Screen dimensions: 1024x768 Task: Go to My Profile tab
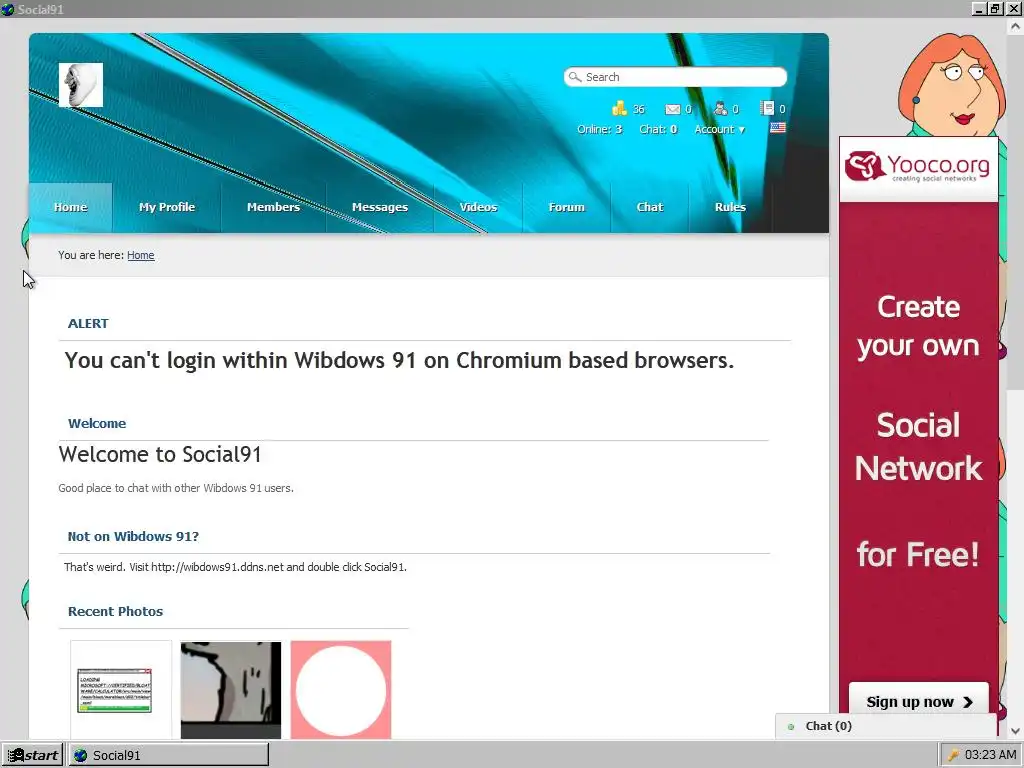pyautogui.click(x=167, y=207)
